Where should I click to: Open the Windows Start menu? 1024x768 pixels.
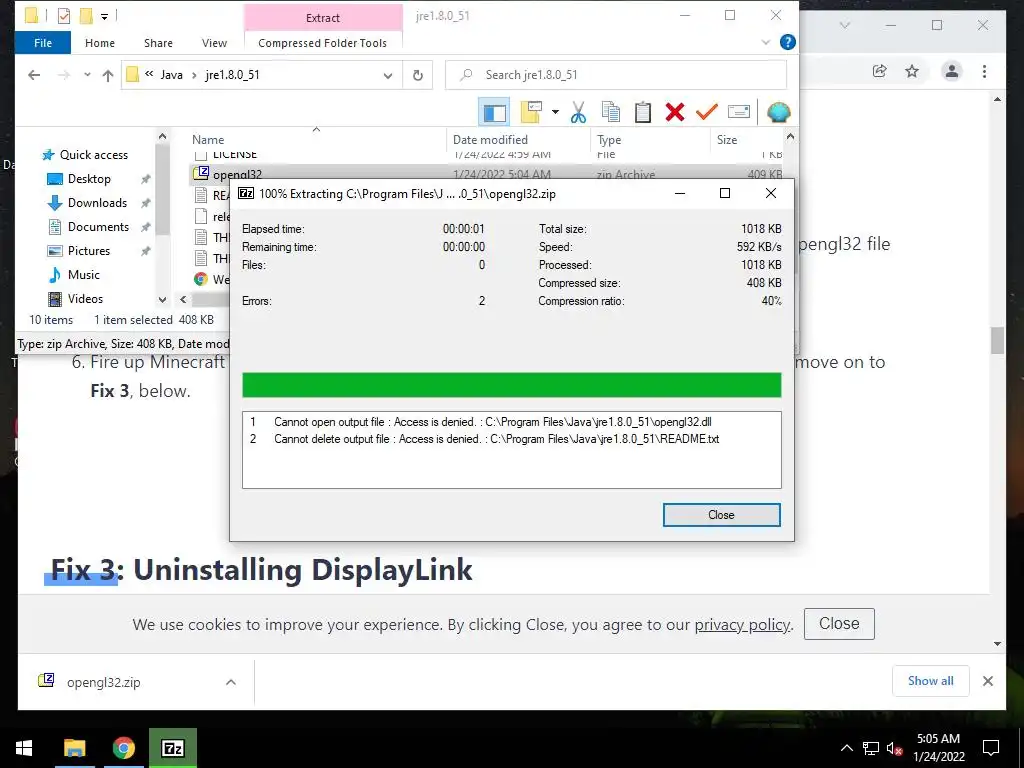tap(24, 748)
